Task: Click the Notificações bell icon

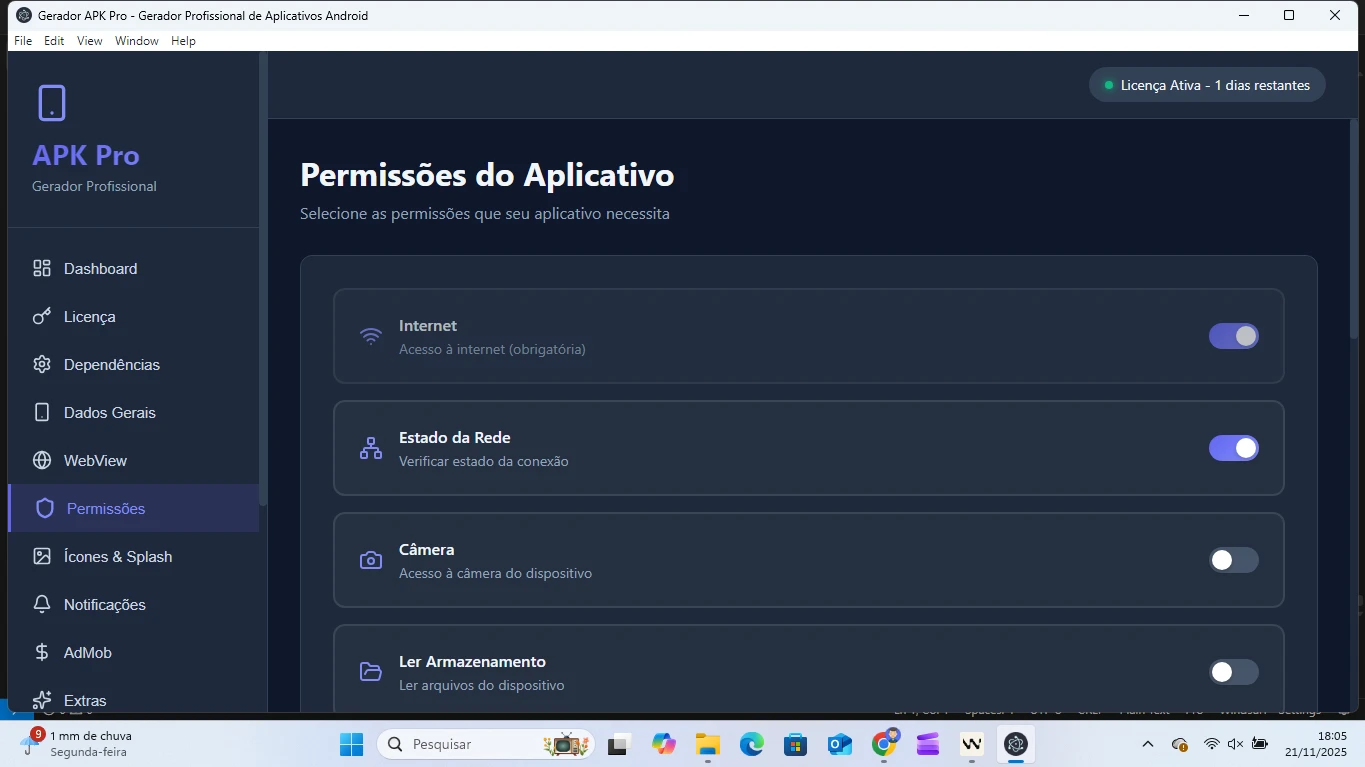Action: tap(42, 604)
